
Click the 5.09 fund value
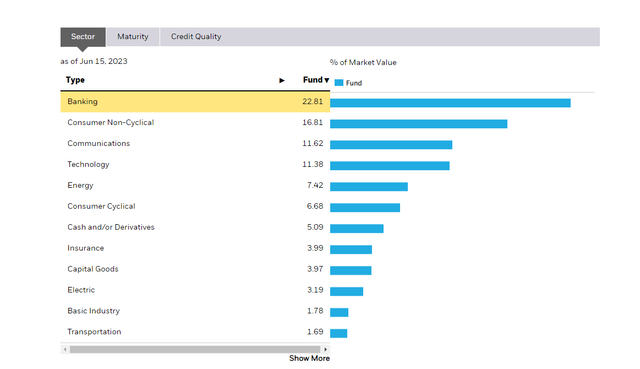[x=315, y=227]
